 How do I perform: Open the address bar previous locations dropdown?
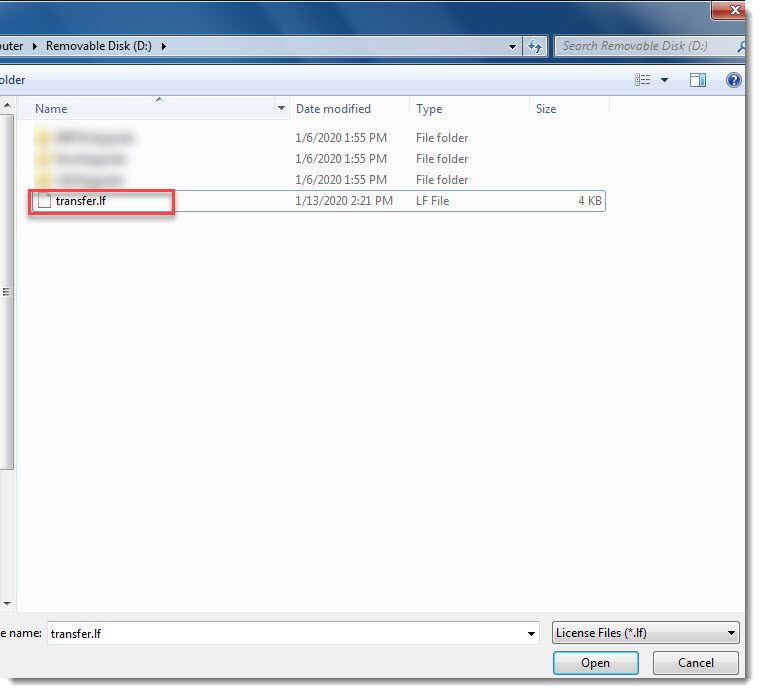[x=512, y=46]
